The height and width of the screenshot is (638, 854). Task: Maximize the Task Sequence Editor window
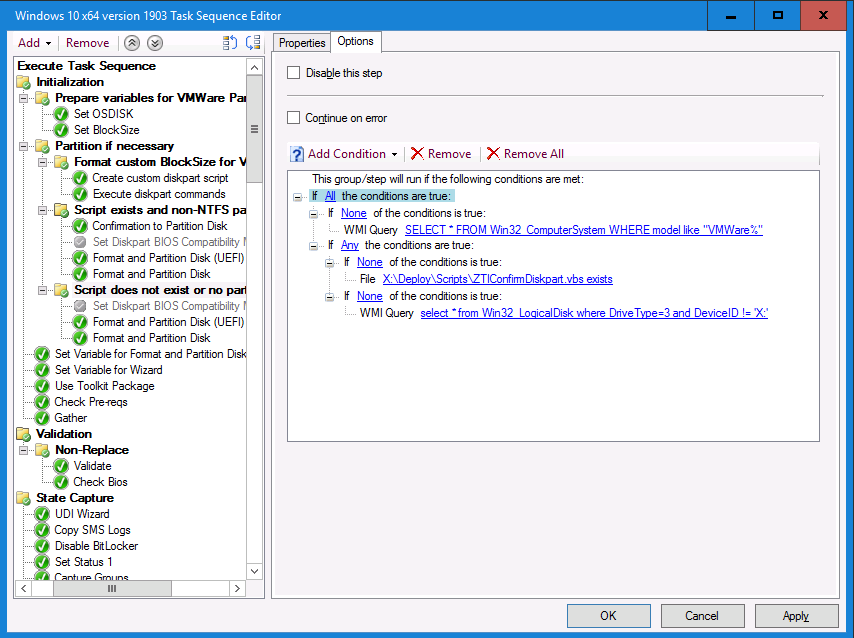tap(778, 16)
